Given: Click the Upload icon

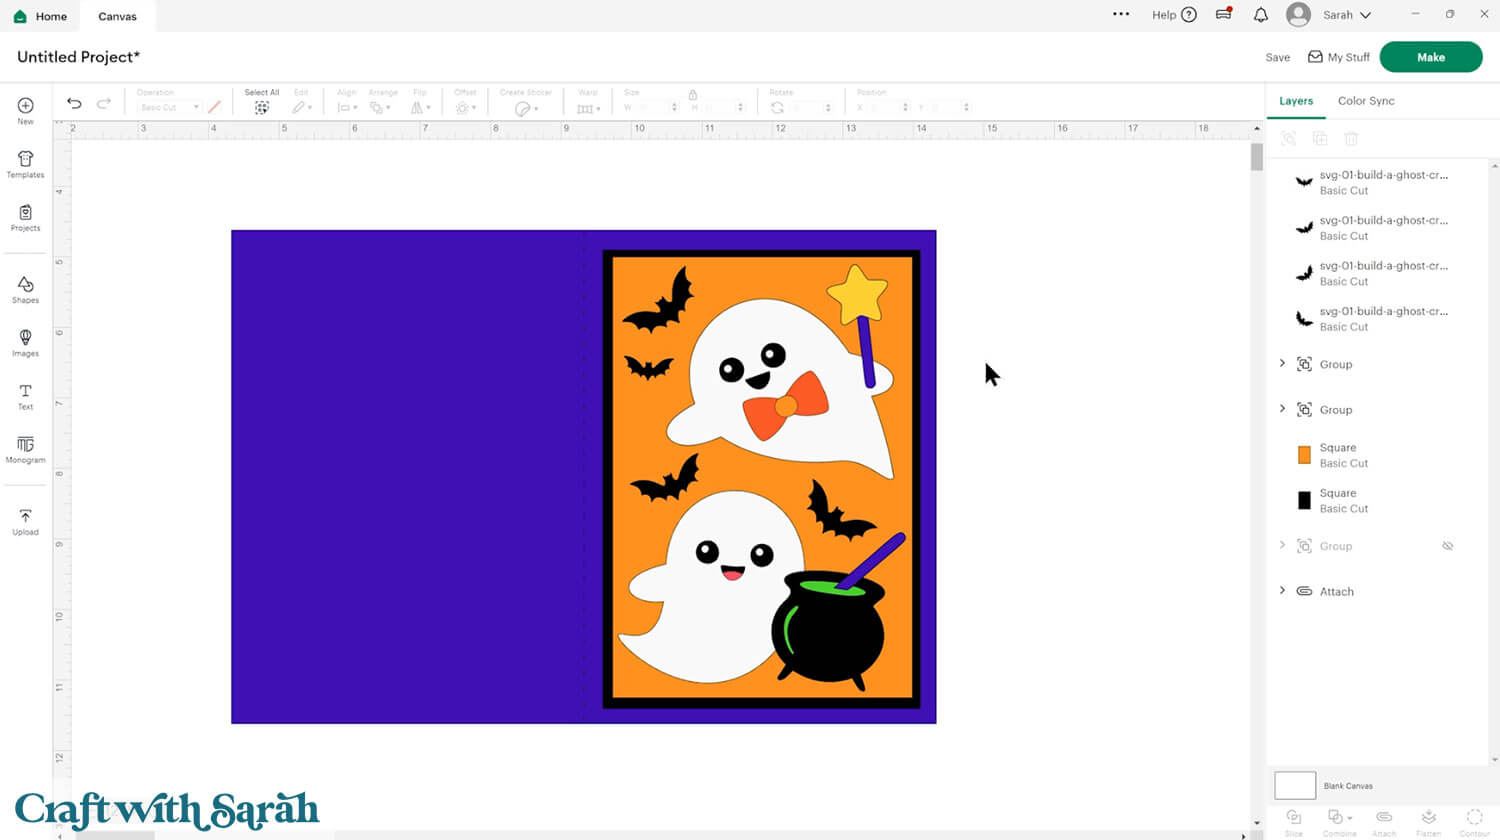Looking at the screenshot, I should pyautogui.click(x=25, y=521).
